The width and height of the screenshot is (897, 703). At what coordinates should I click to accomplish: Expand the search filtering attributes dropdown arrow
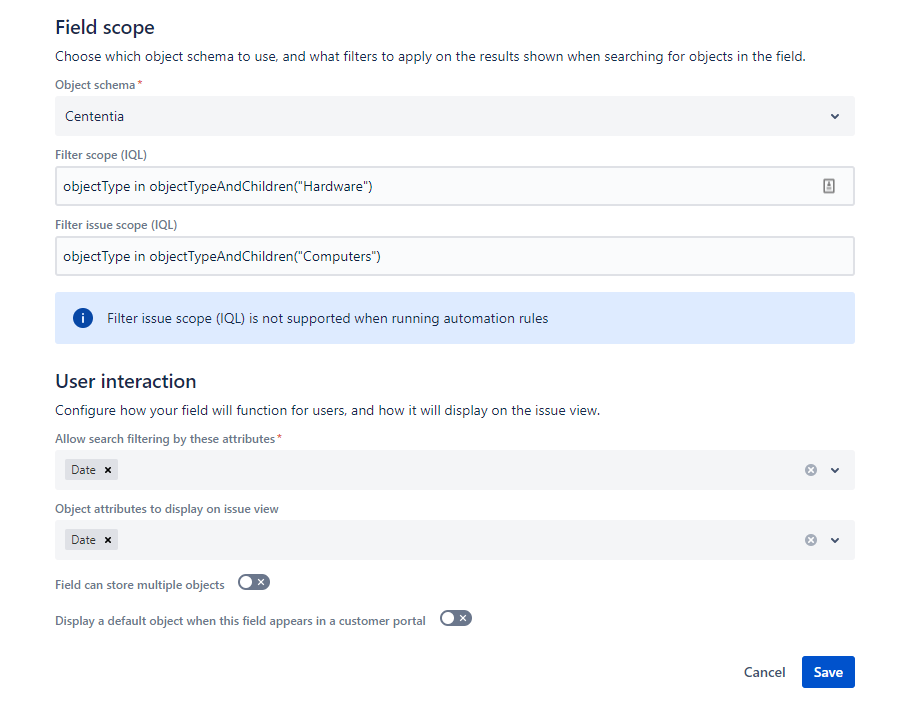tap(835, 470)
